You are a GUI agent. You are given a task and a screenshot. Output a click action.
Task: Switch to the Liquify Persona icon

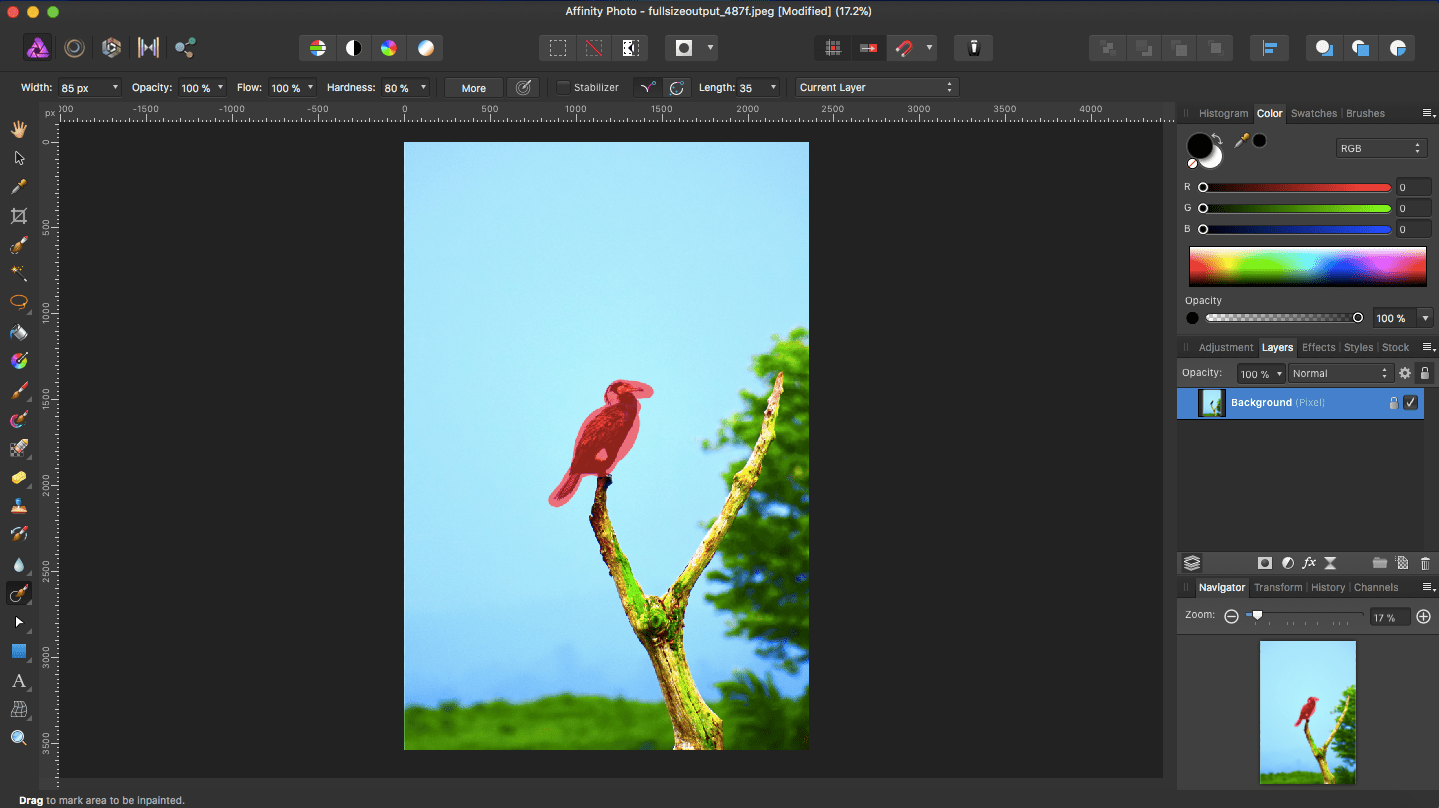click(74, 47)
